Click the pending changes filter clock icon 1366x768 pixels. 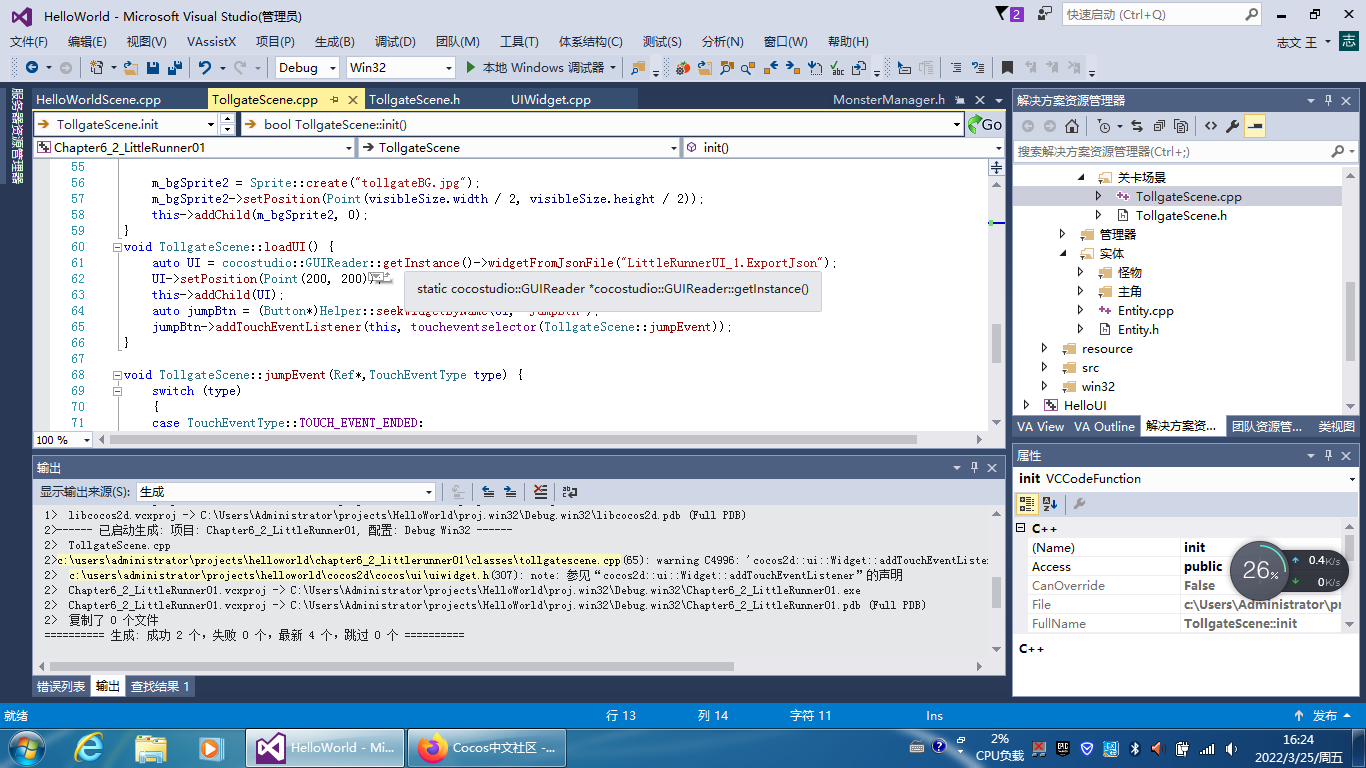(1105, 127)
